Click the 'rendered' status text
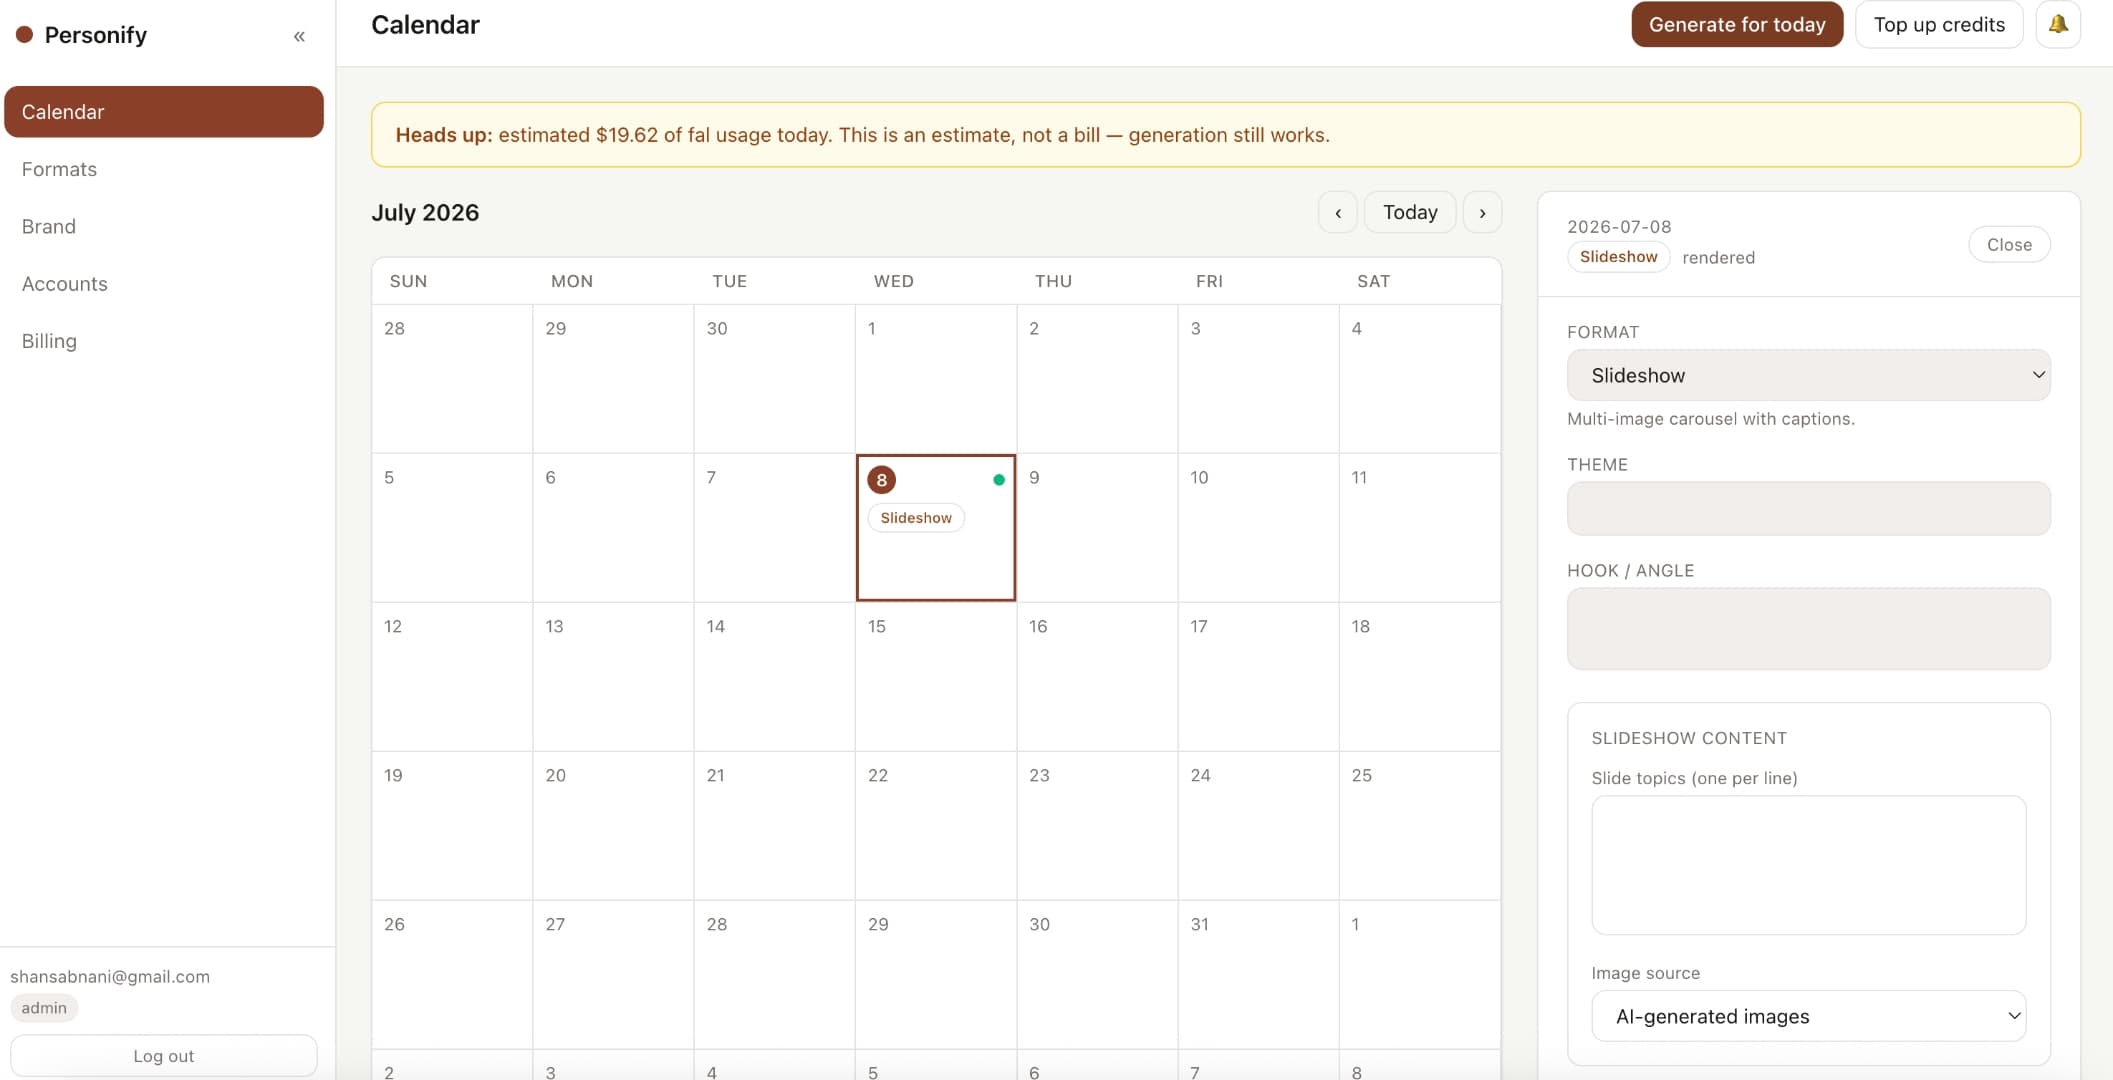This screenshot has width=2113, height=1080. pos(1718,258)
